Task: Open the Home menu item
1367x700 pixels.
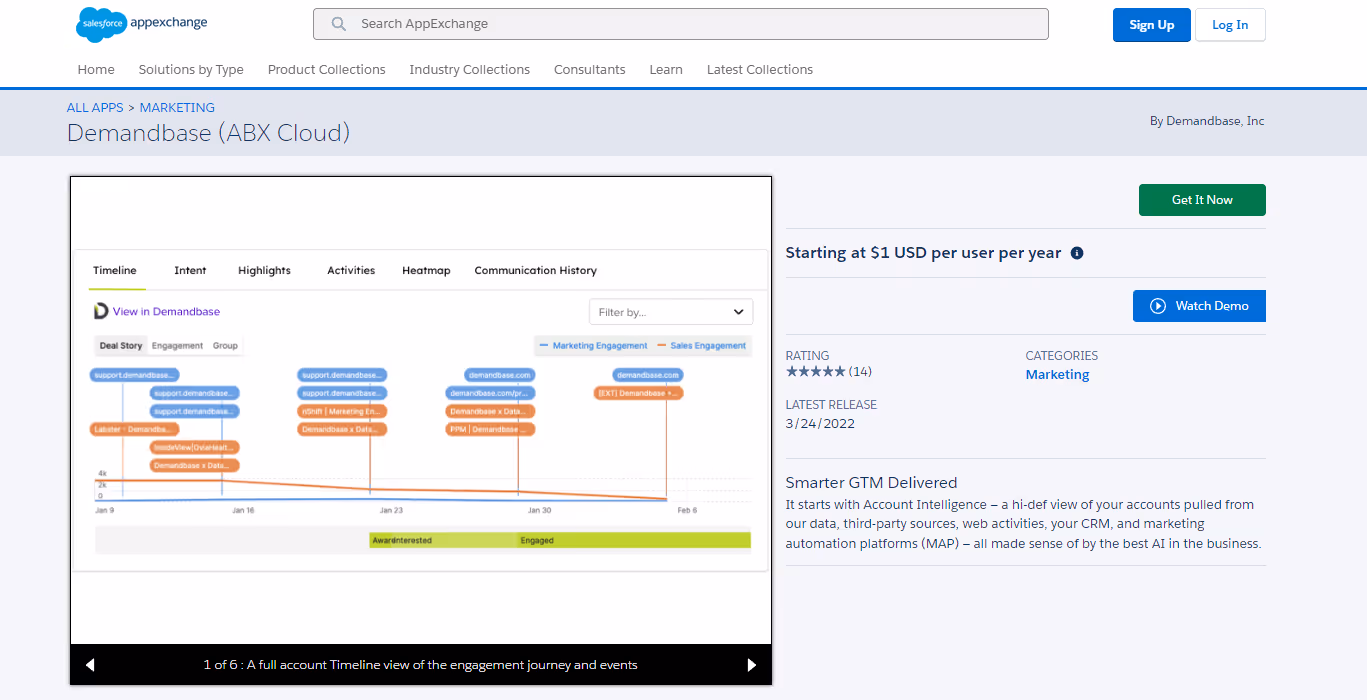Action: click(x=96, y=70)
